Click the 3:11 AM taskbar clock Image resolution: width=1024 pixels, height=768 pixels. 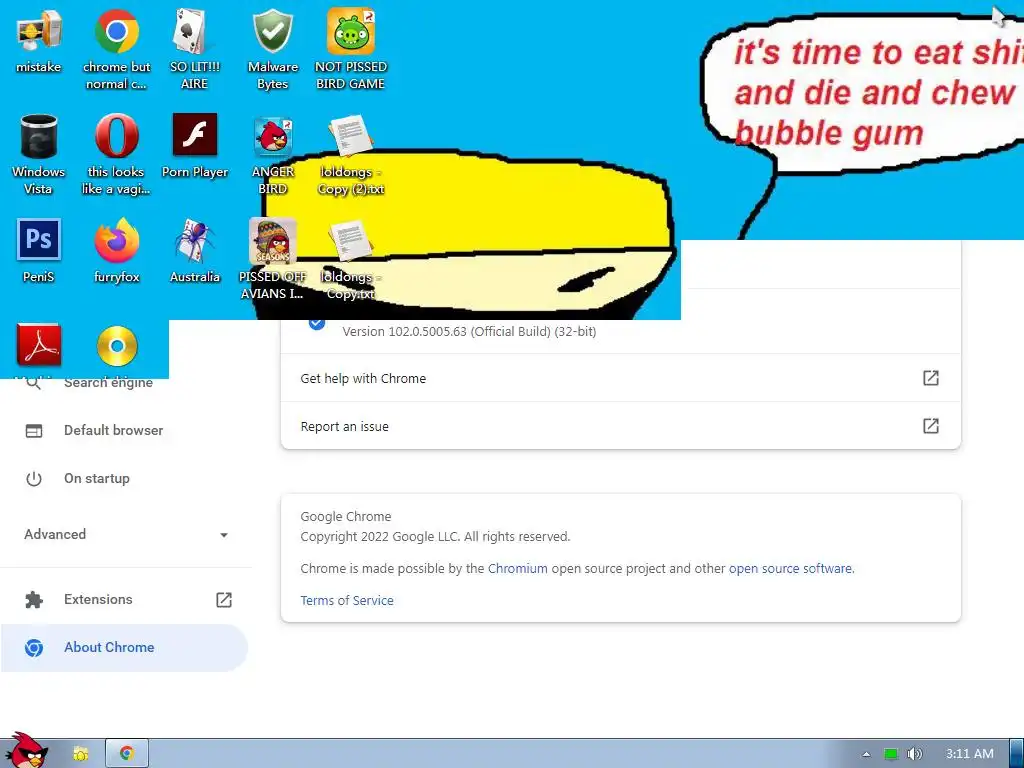pos(970,754)
